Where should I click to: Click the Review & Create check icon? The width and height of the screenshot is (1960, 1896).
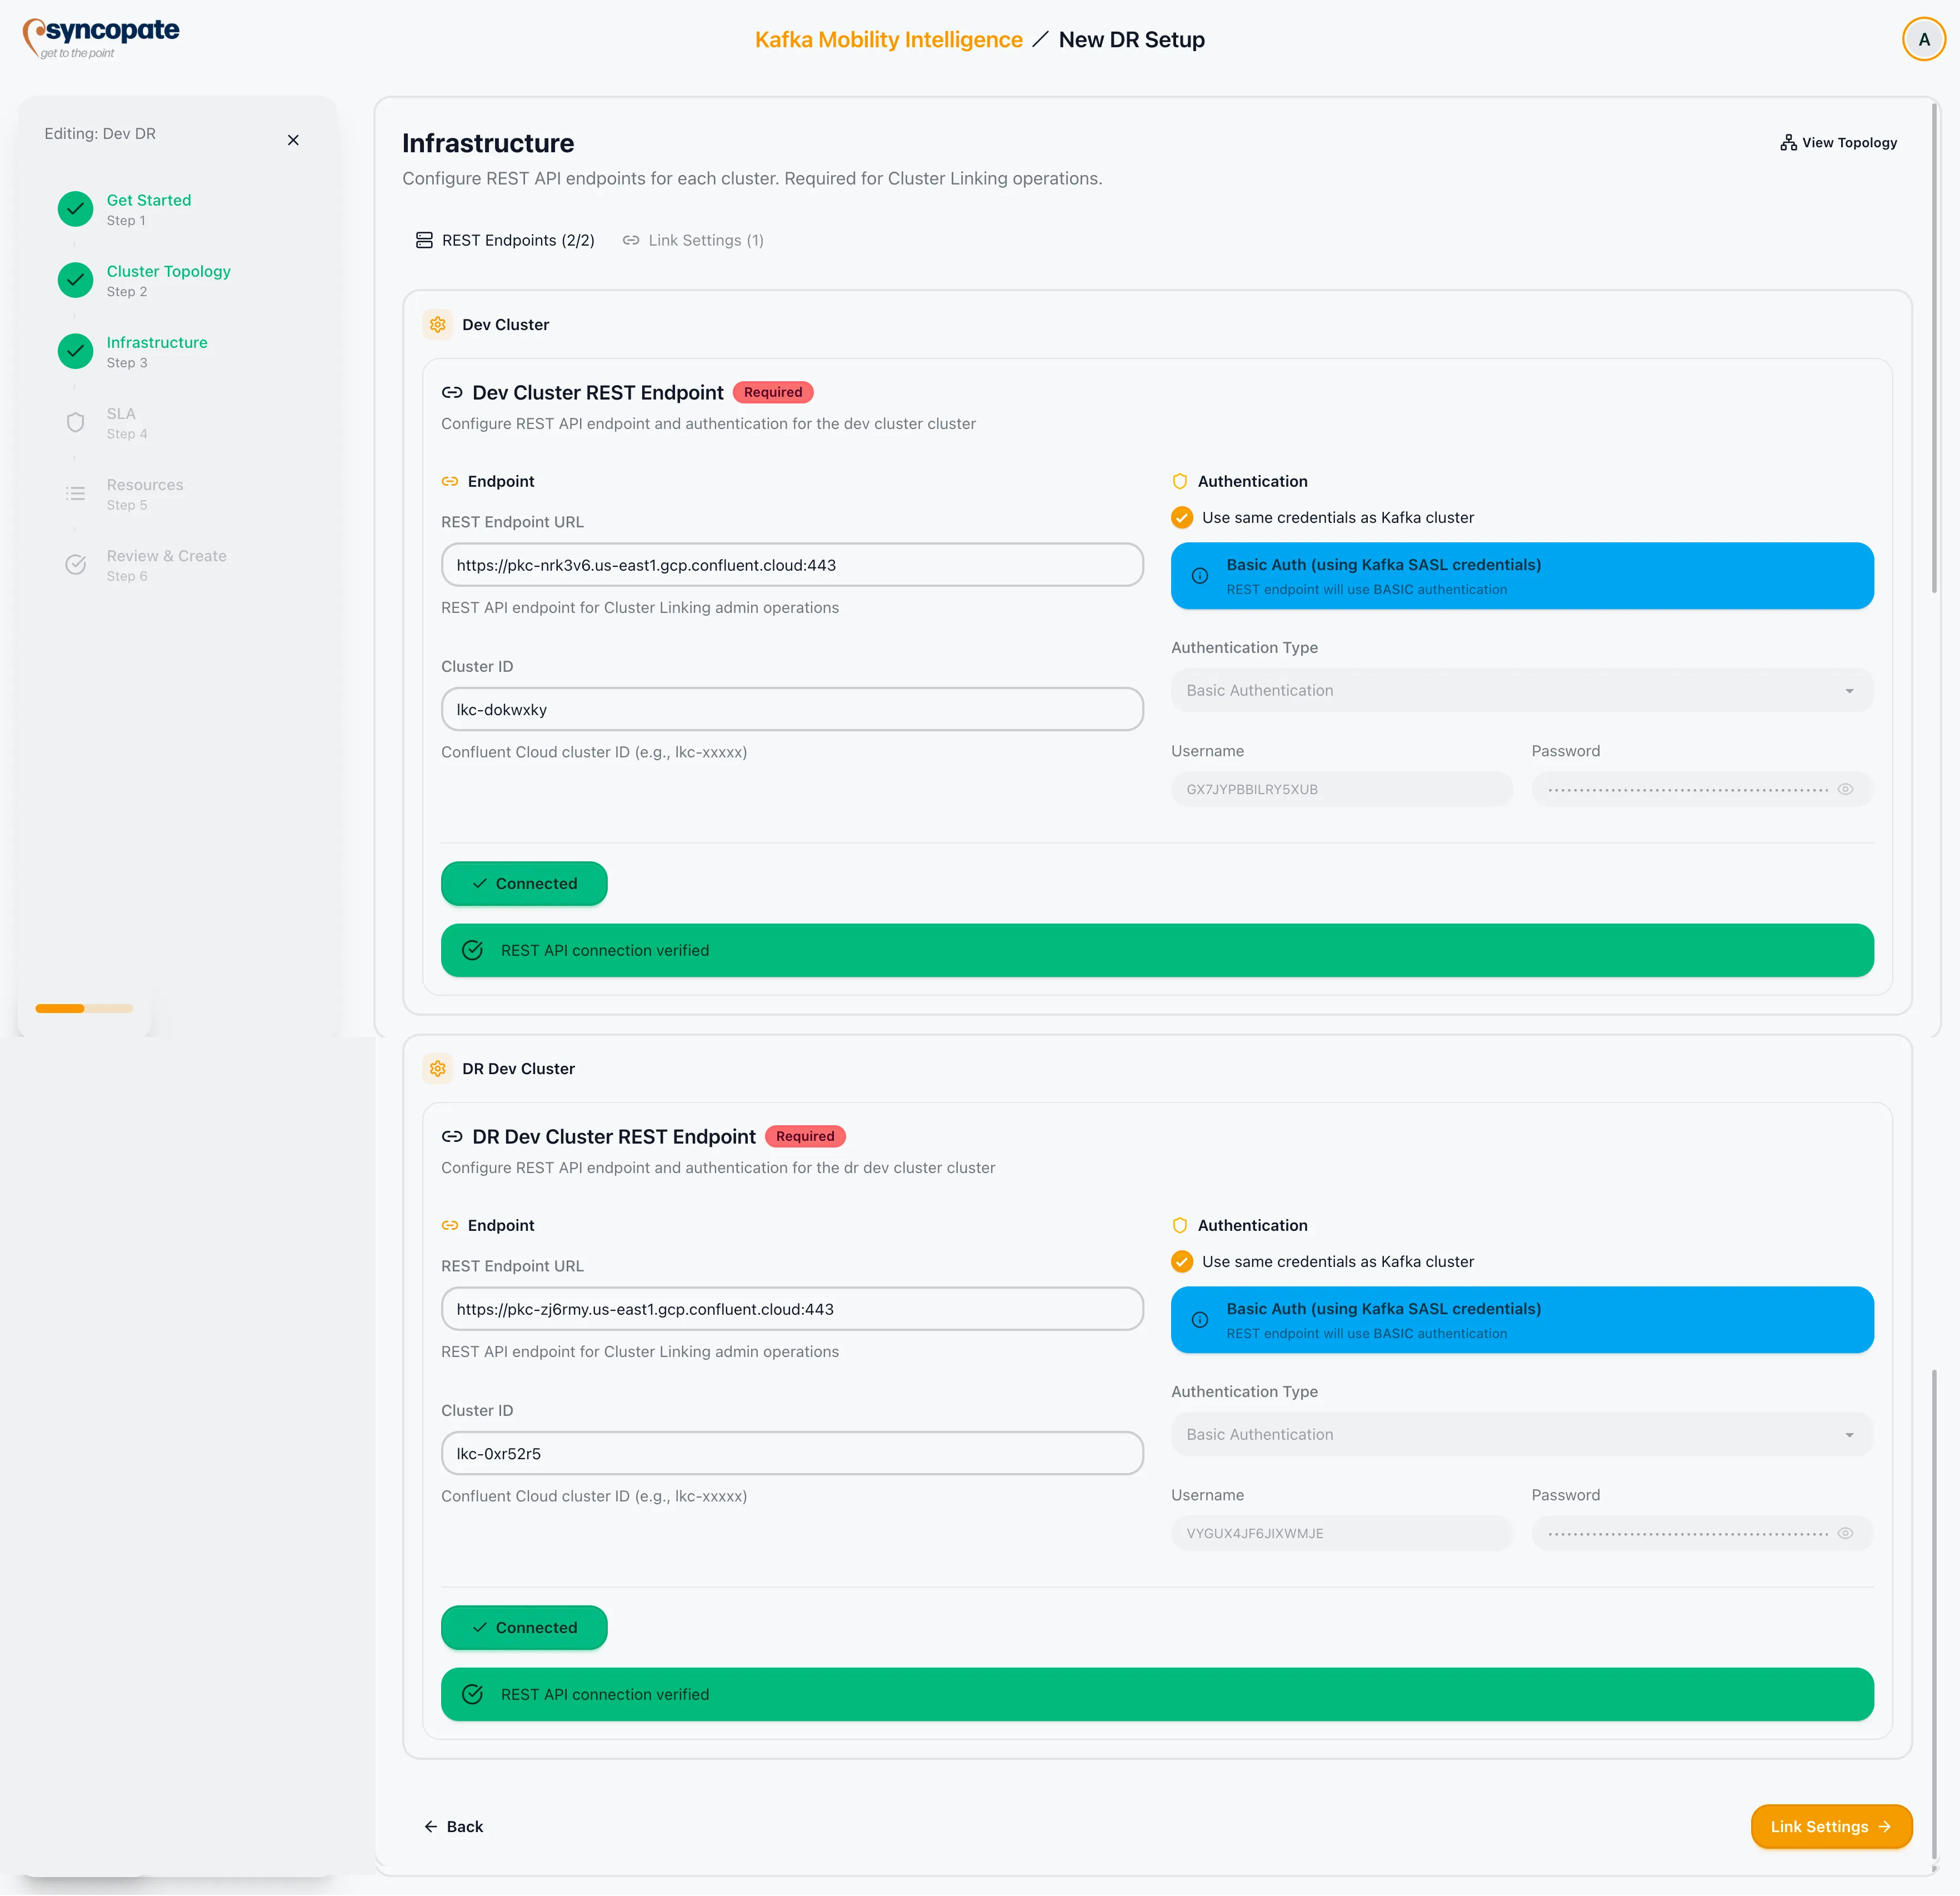coord(75,565)
